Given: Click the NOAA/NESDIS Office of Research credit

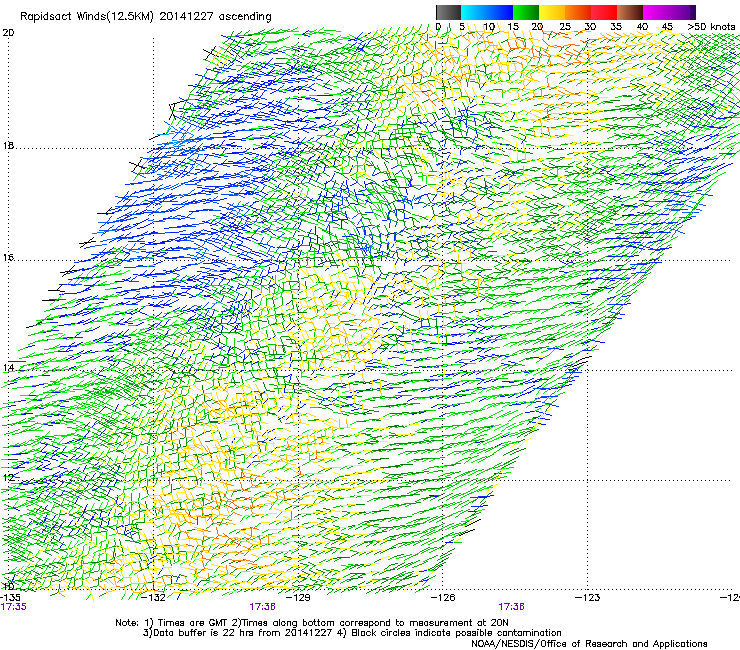Looking at the screenshot, I should 589,643.
